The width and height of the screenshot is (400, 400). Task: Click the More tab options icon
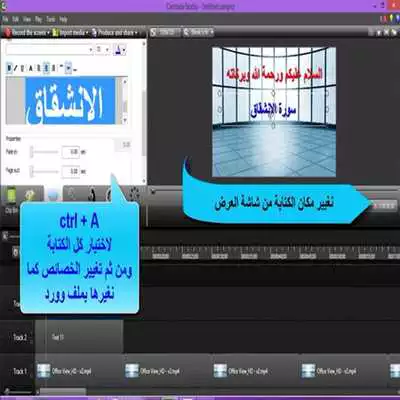(x=135, y=194)
